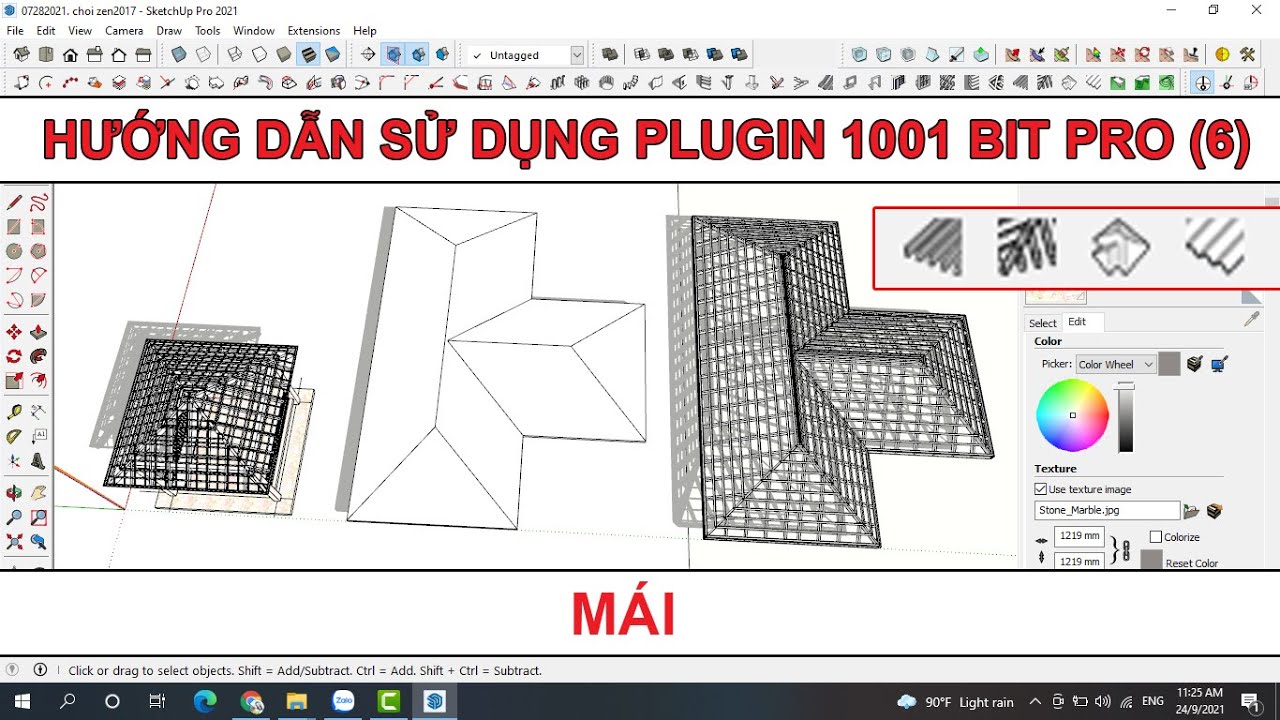
Task: Select the Rectangle tool
Action: [x=14, y=227]
